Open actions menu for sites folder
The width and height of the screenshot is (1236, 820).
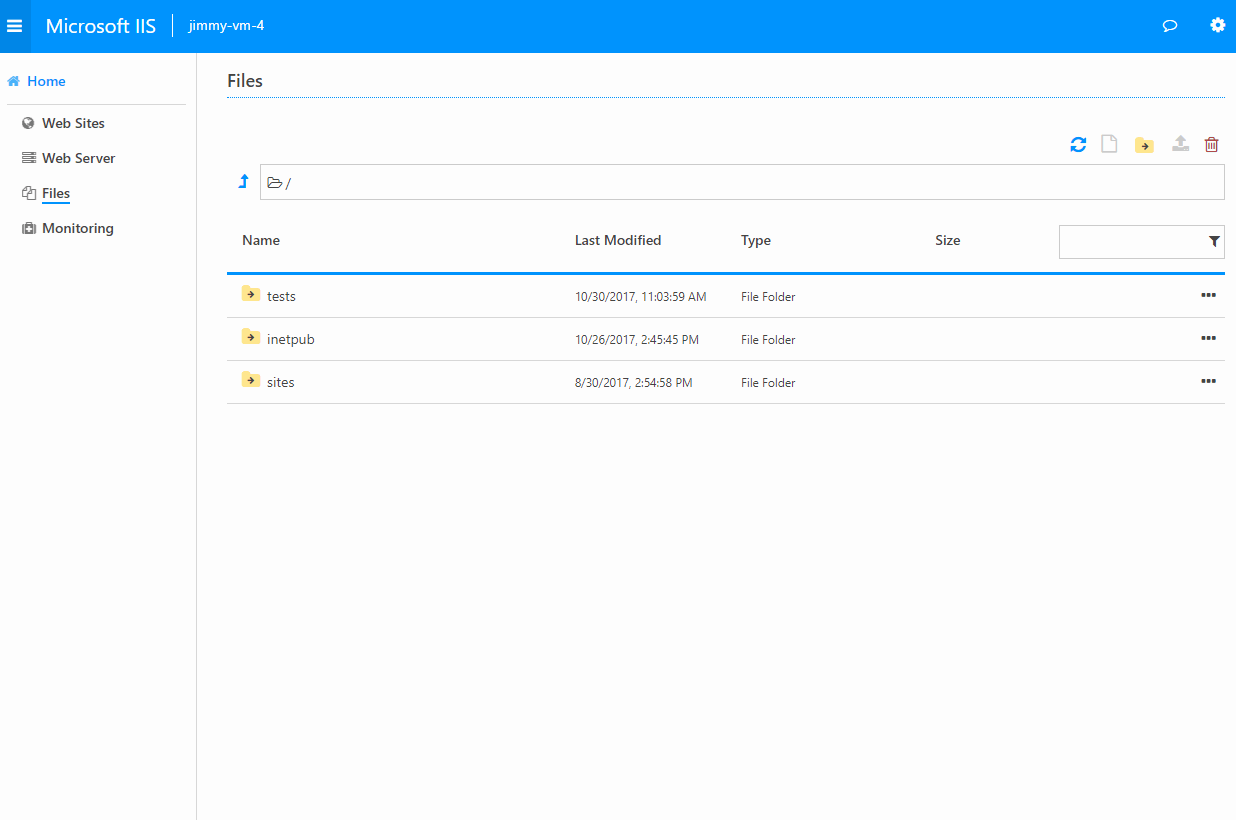(x=1208, y=381)
